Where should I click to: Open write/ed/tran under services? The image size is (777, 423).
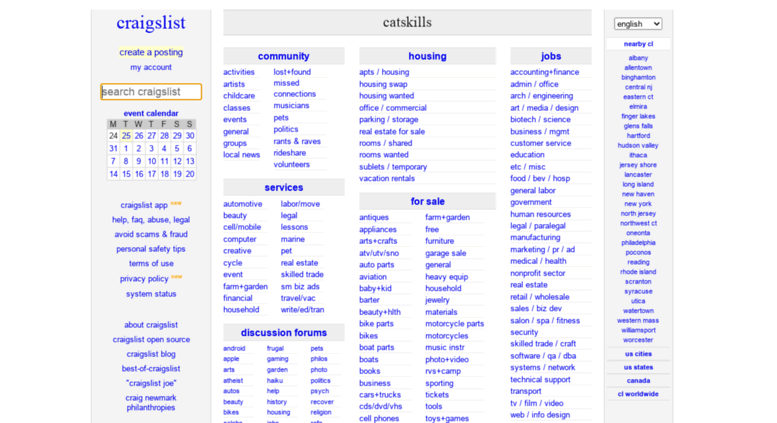pyautogui.click(x=302, y=310)
